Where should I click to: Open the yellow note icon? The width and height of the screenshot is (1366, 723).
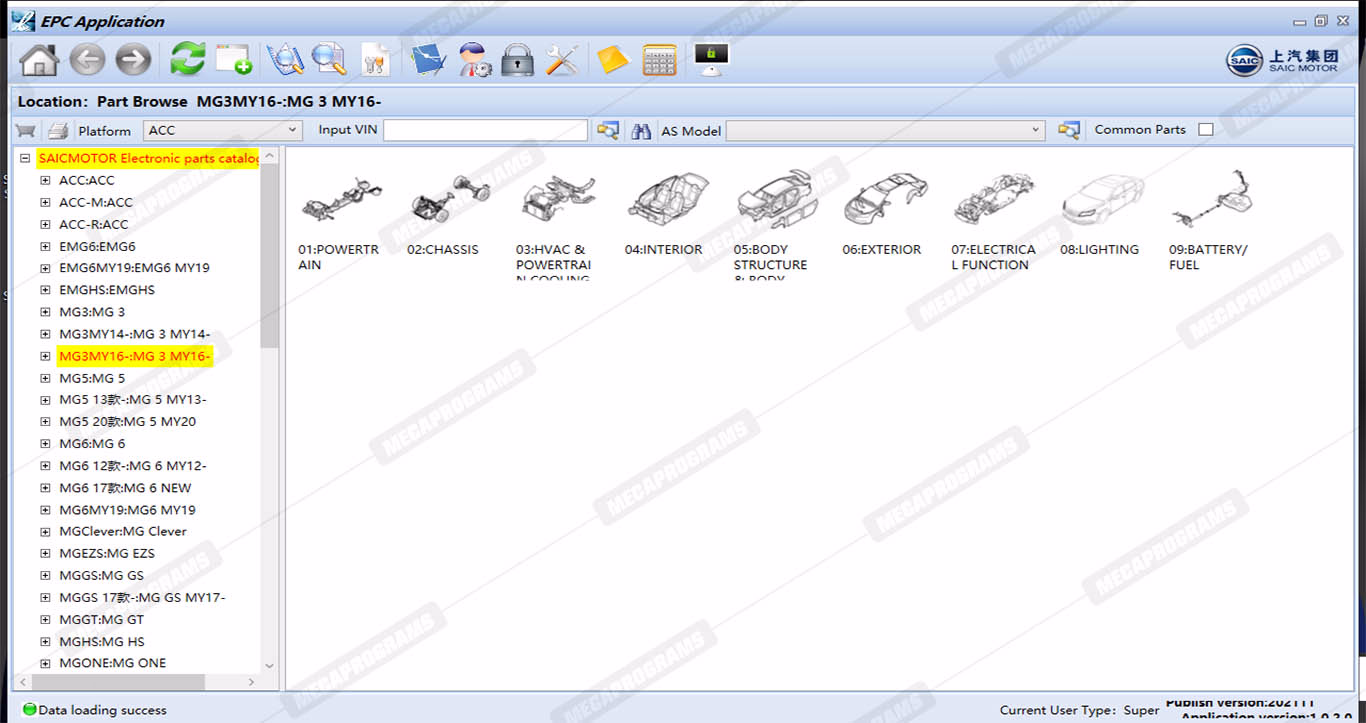pos(612,59)
